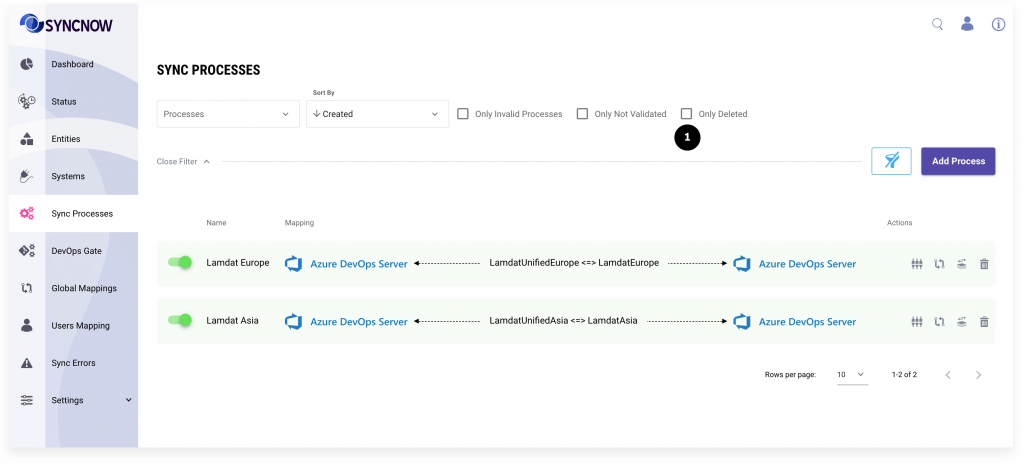
Task: Click the stack action icon for Lamdat Asia
Action: click(961, 321)
